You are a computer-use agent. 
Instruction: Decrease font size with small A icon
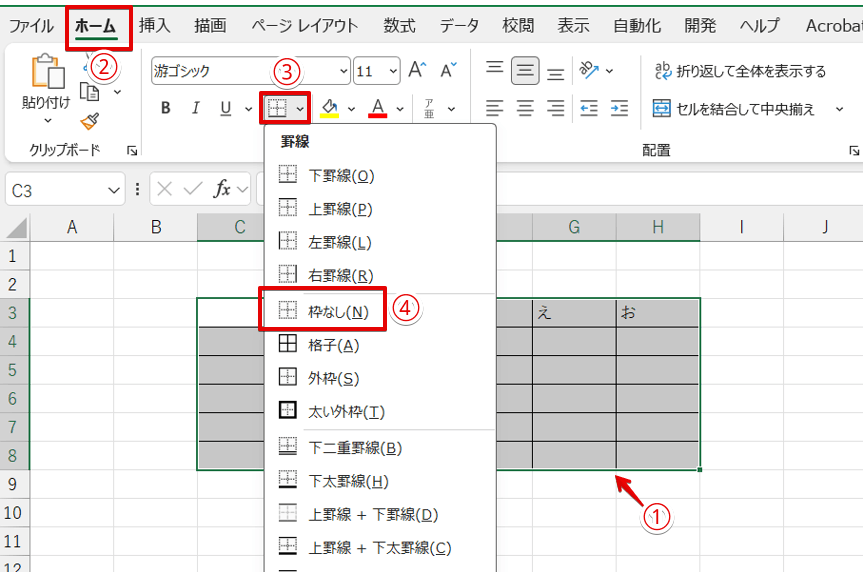point(449,70)
